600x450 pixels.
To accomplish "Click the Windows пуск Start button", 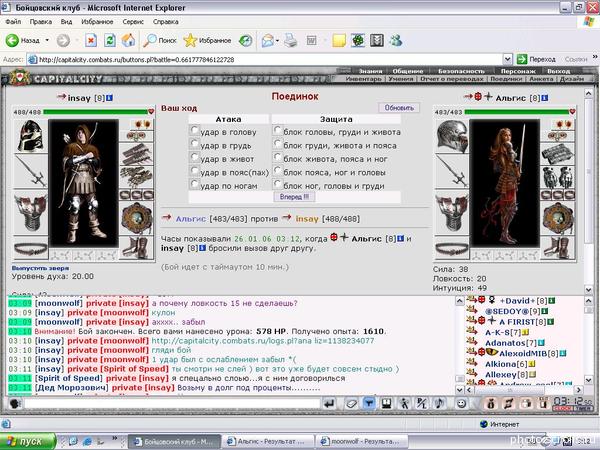I will tap(28, 441).
